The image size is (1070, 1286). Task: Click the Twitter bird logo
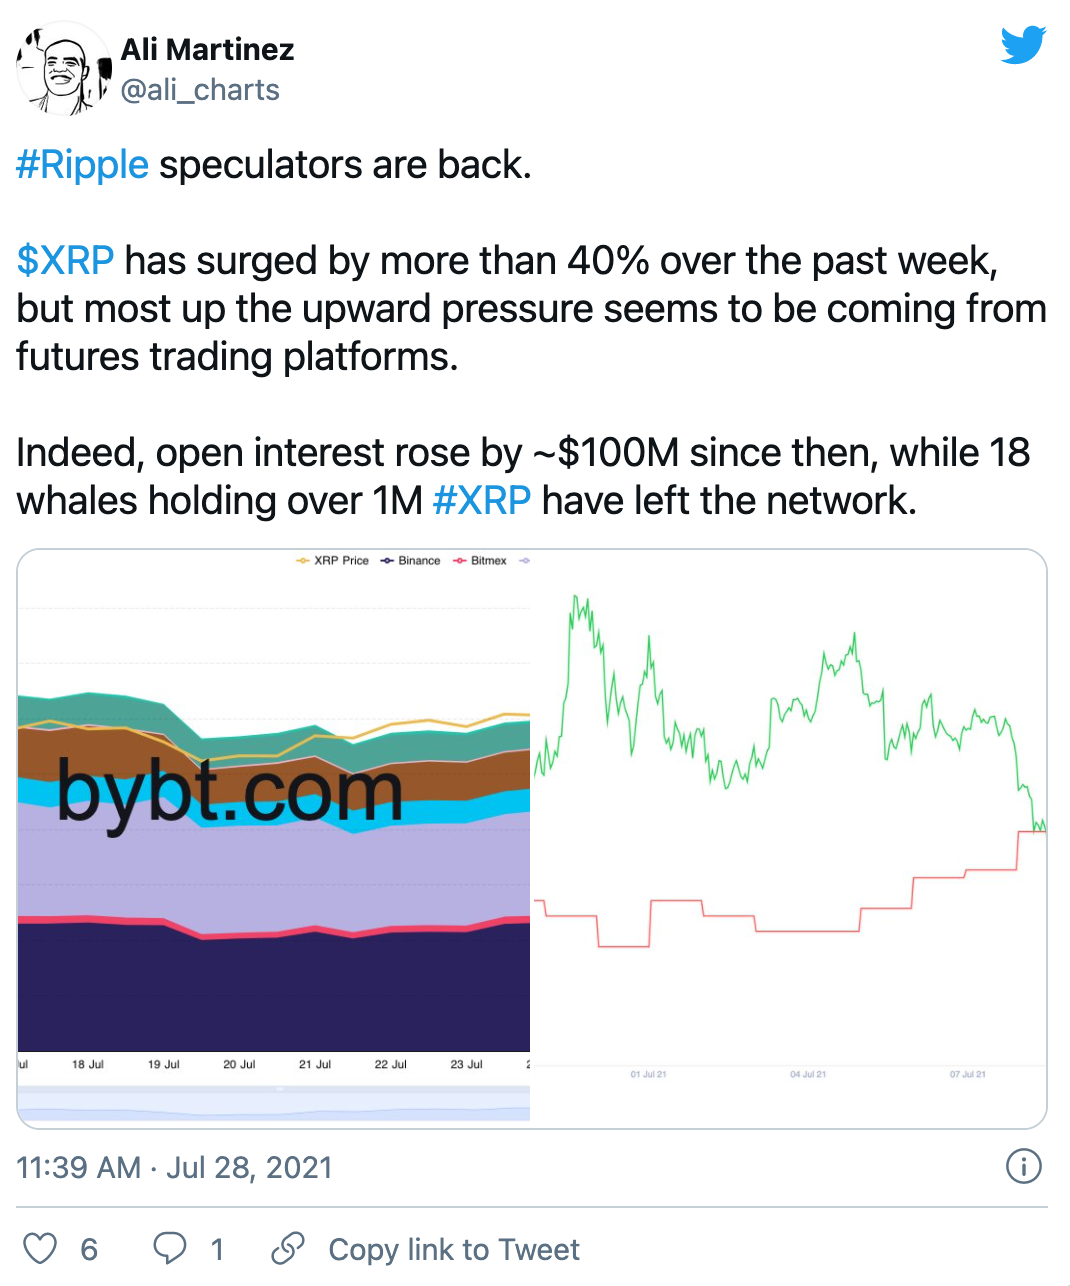click(1023, 46)
